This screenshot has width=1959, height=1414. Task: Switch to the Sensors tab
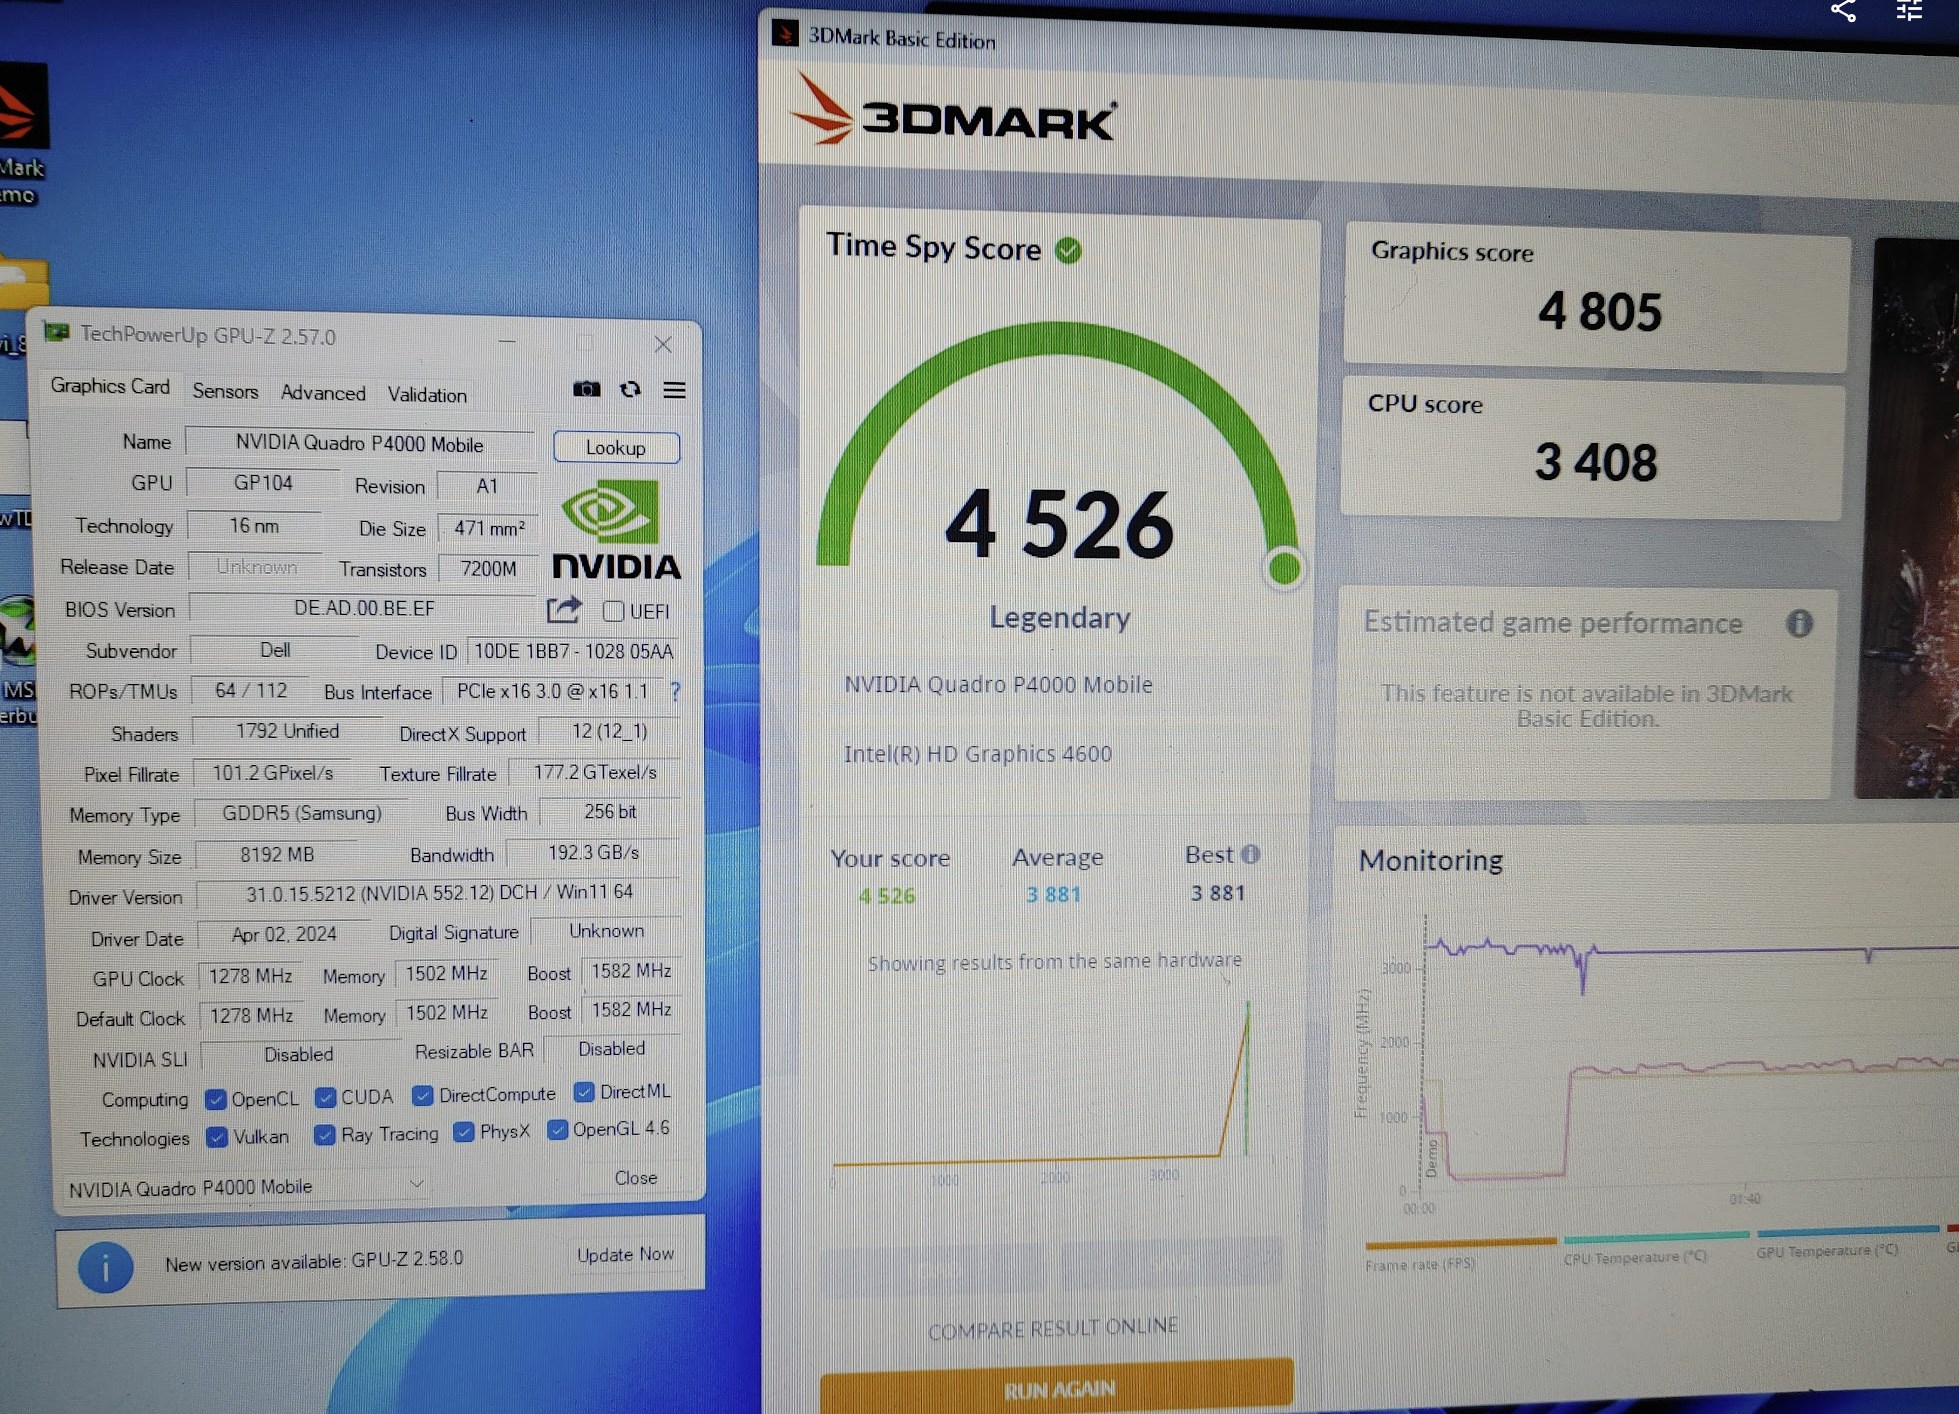click(x=225, y=391)
